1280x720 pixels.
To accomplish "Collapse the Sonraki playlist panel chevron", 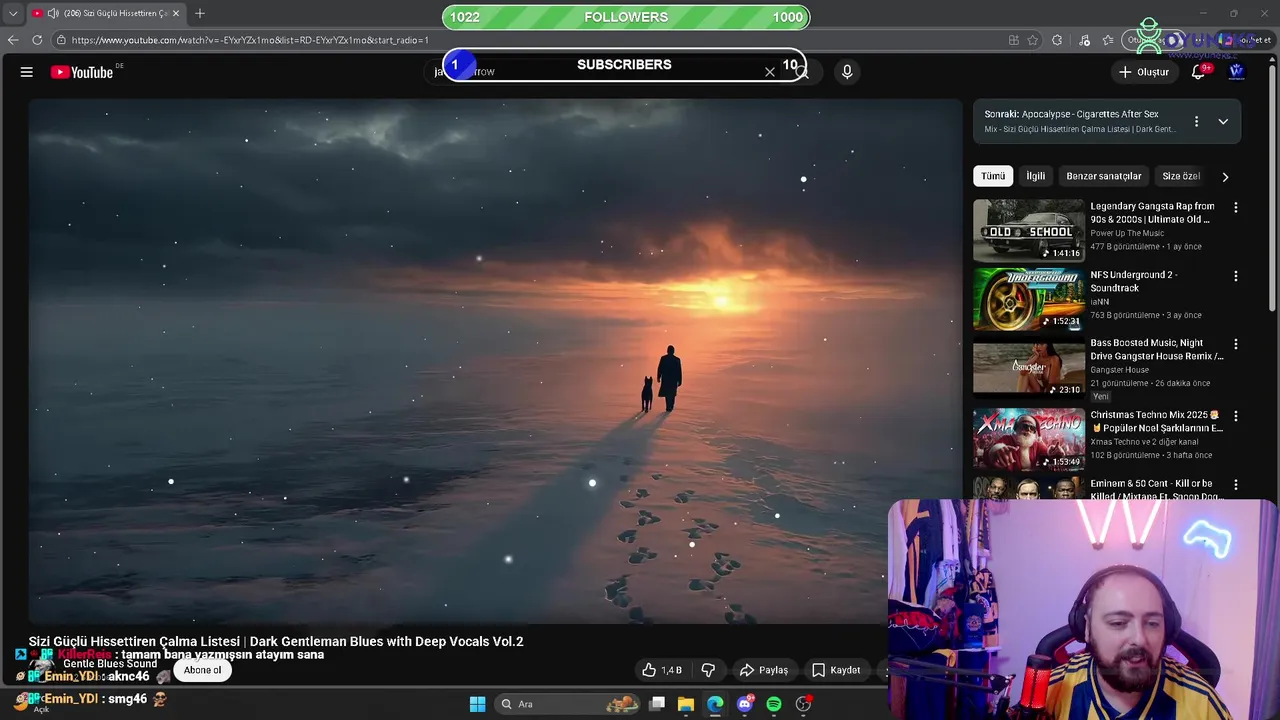I will click(1223, 122).
